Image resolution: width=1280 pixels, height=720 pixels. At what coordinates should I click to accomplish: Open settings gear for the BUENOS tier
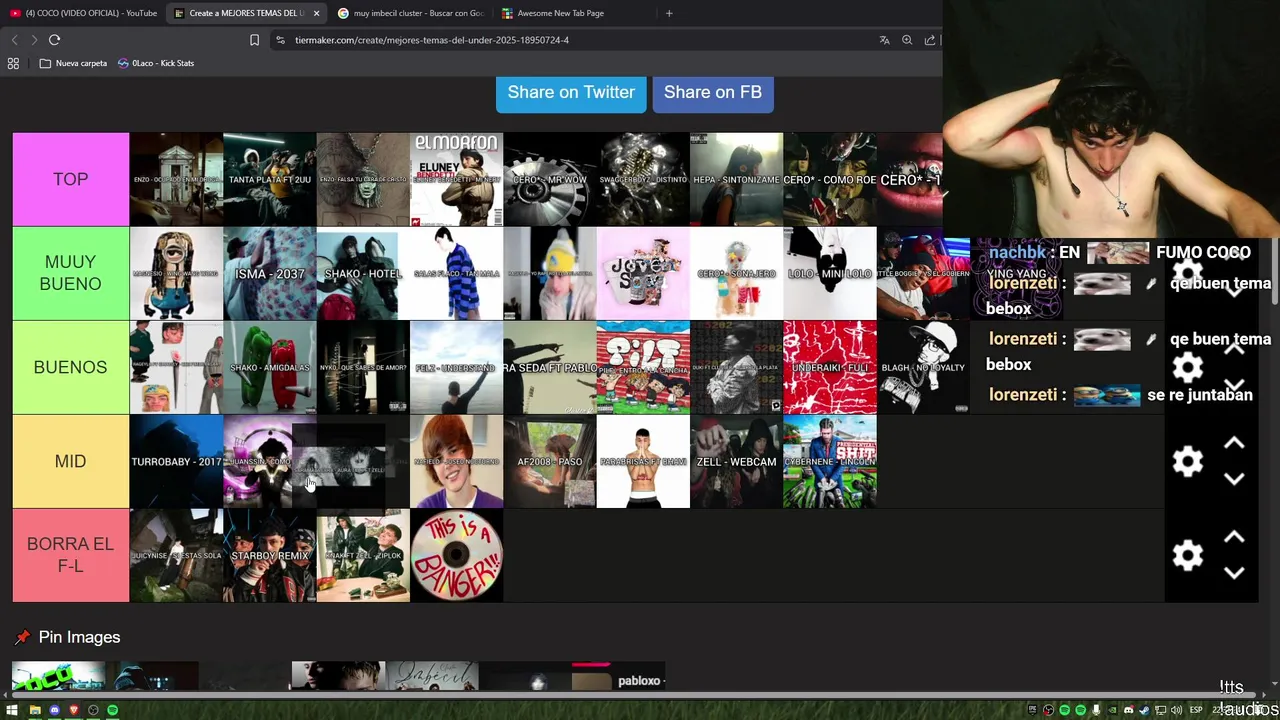click(x=1187, y=368)
